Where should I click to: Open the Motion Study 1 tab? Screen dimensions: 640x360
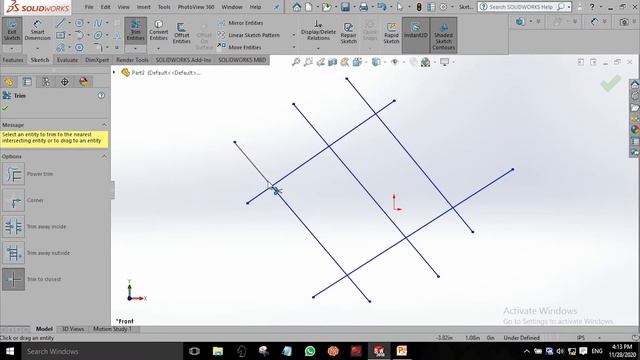coord(112,329)
